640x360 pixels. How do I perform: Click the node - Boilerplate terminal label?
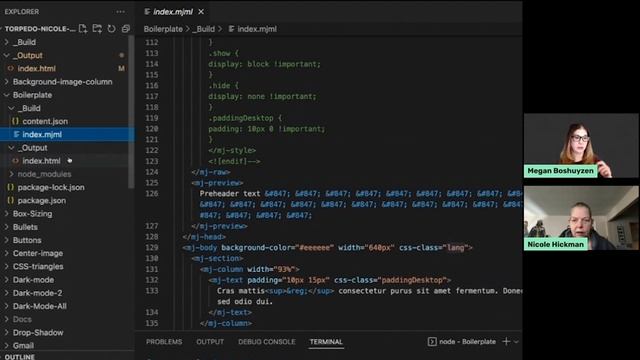pos(467,342)
